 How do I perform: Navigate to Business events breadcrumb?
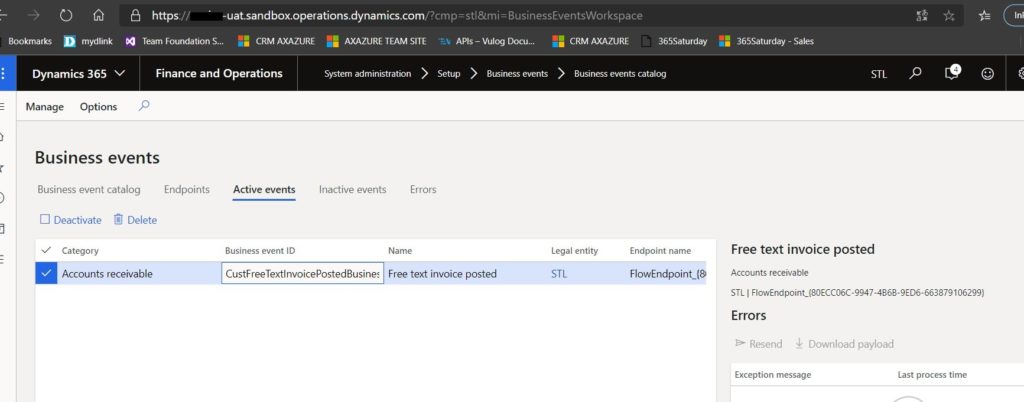coord(517,74)
